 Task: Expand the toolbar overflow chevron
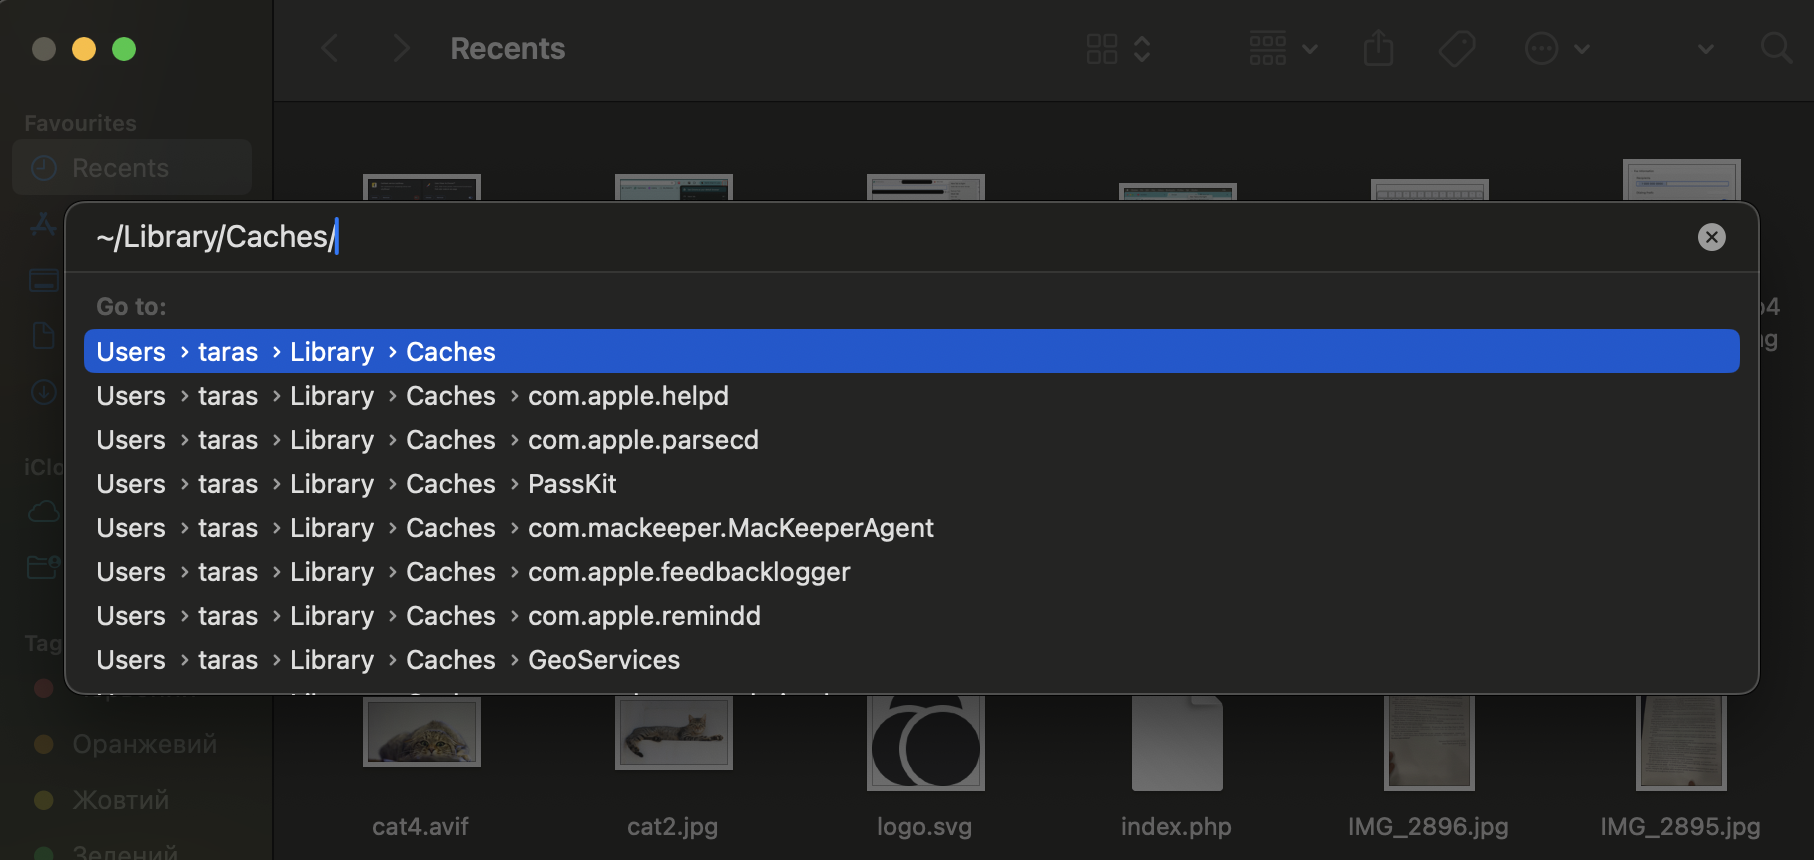[x=1706, y=49]
